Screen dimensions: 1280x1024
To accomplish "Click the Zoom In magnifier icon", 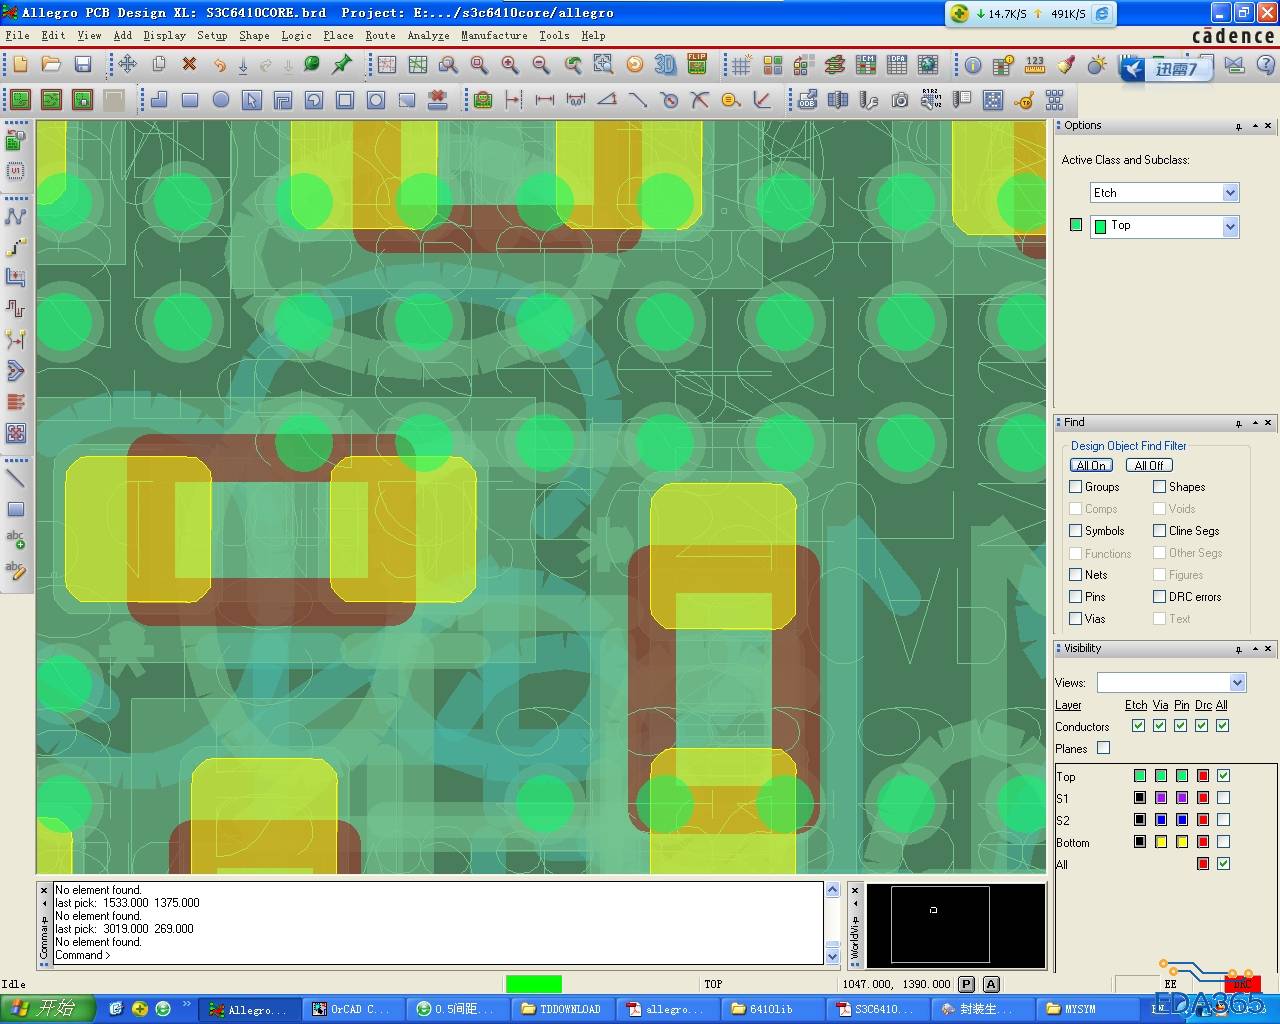I will coord(510,65).
